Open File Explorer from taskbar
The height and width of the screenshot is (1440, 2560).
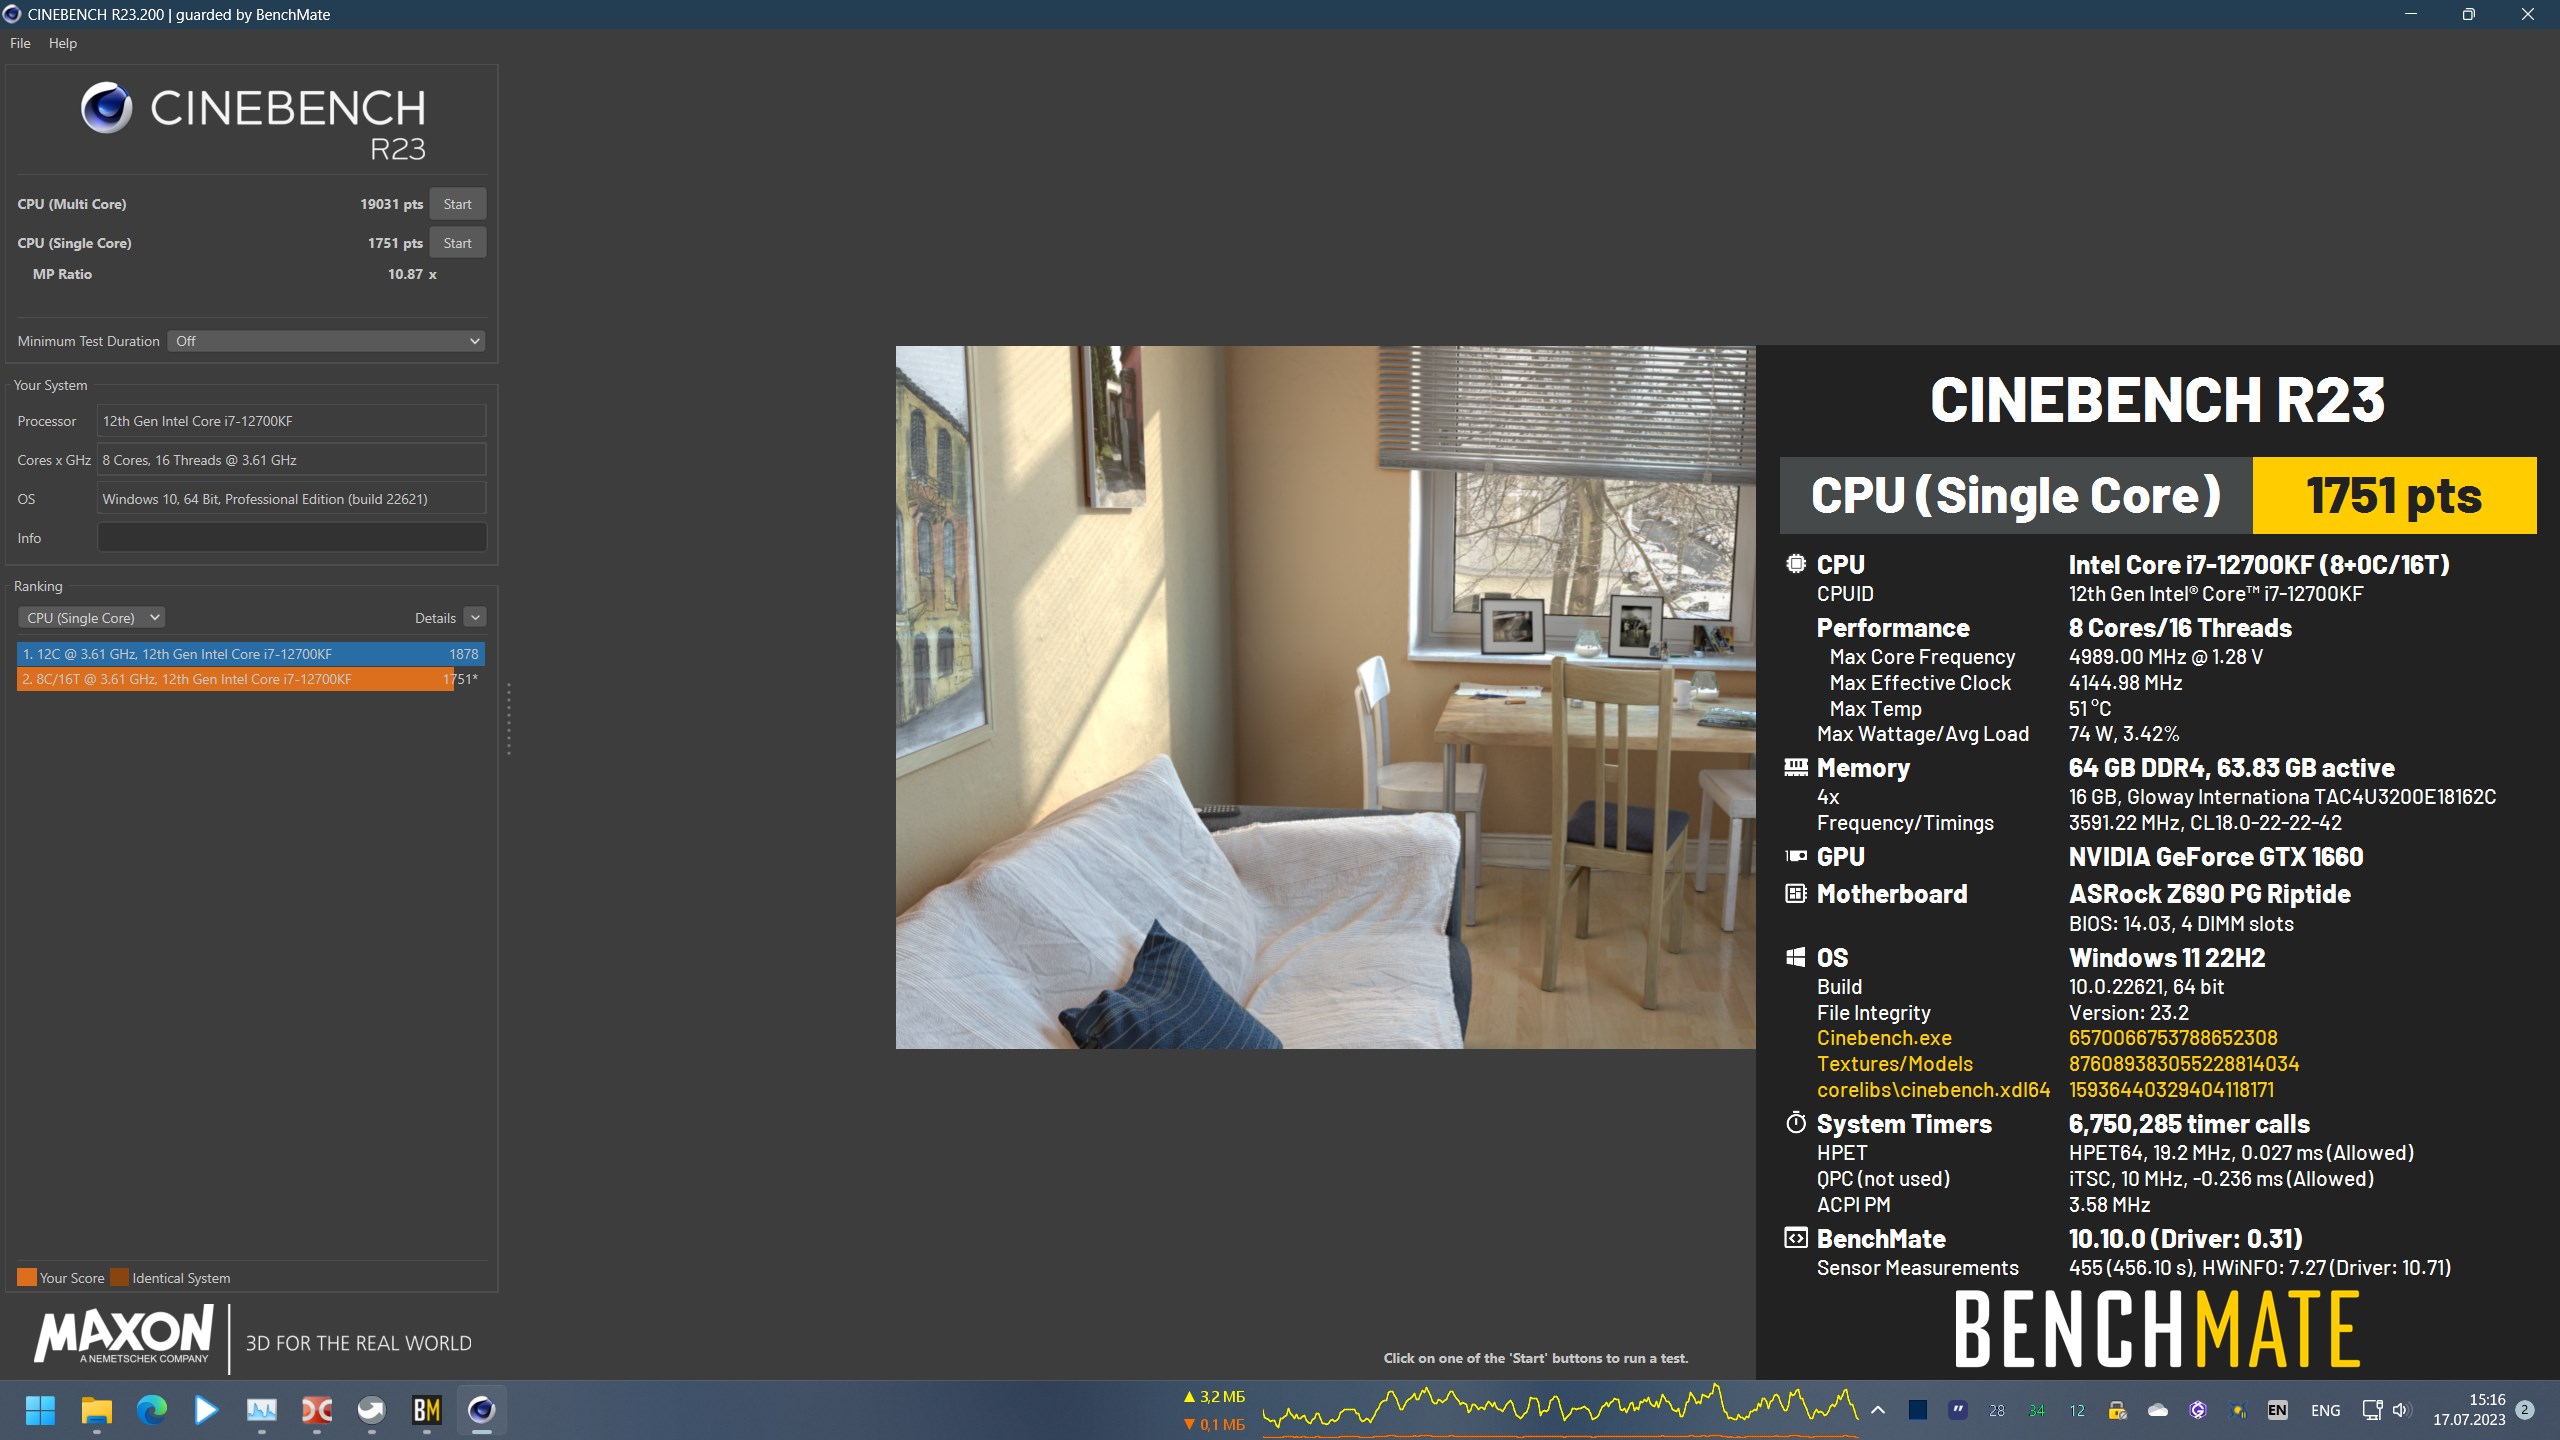click(x=96, y=1410)
